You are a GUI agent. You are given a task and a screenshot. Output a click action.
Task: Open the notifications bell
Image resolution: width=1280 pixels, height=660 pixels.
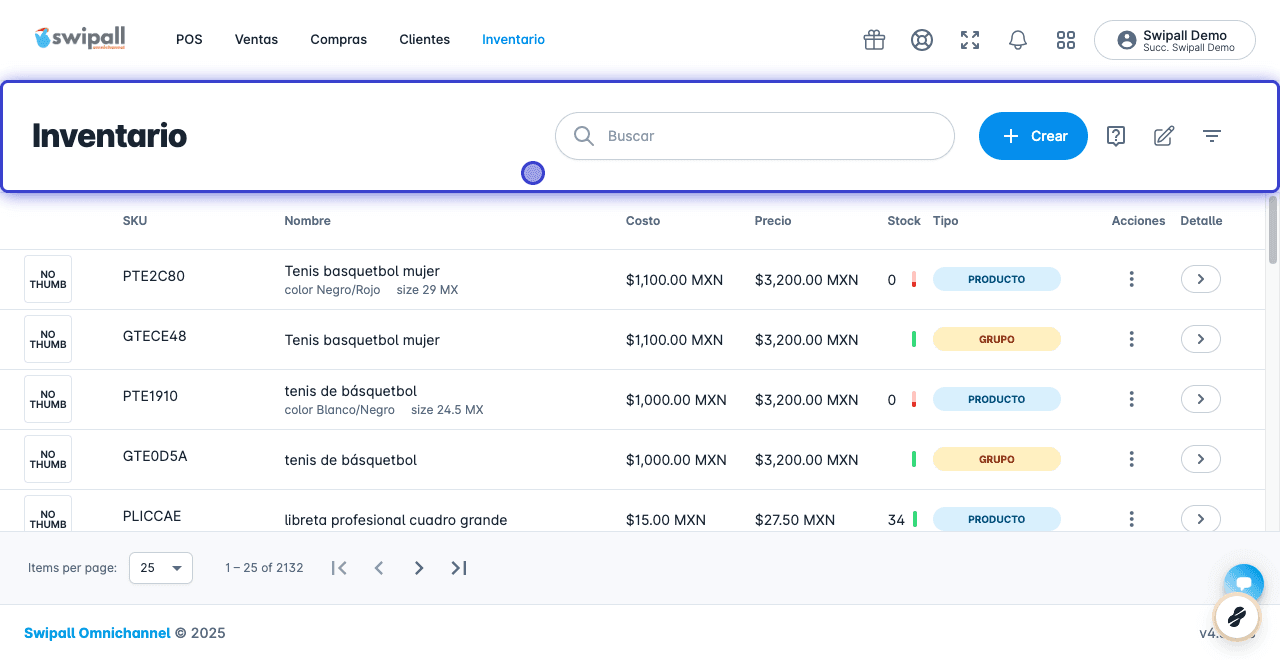pos(1018,40)
